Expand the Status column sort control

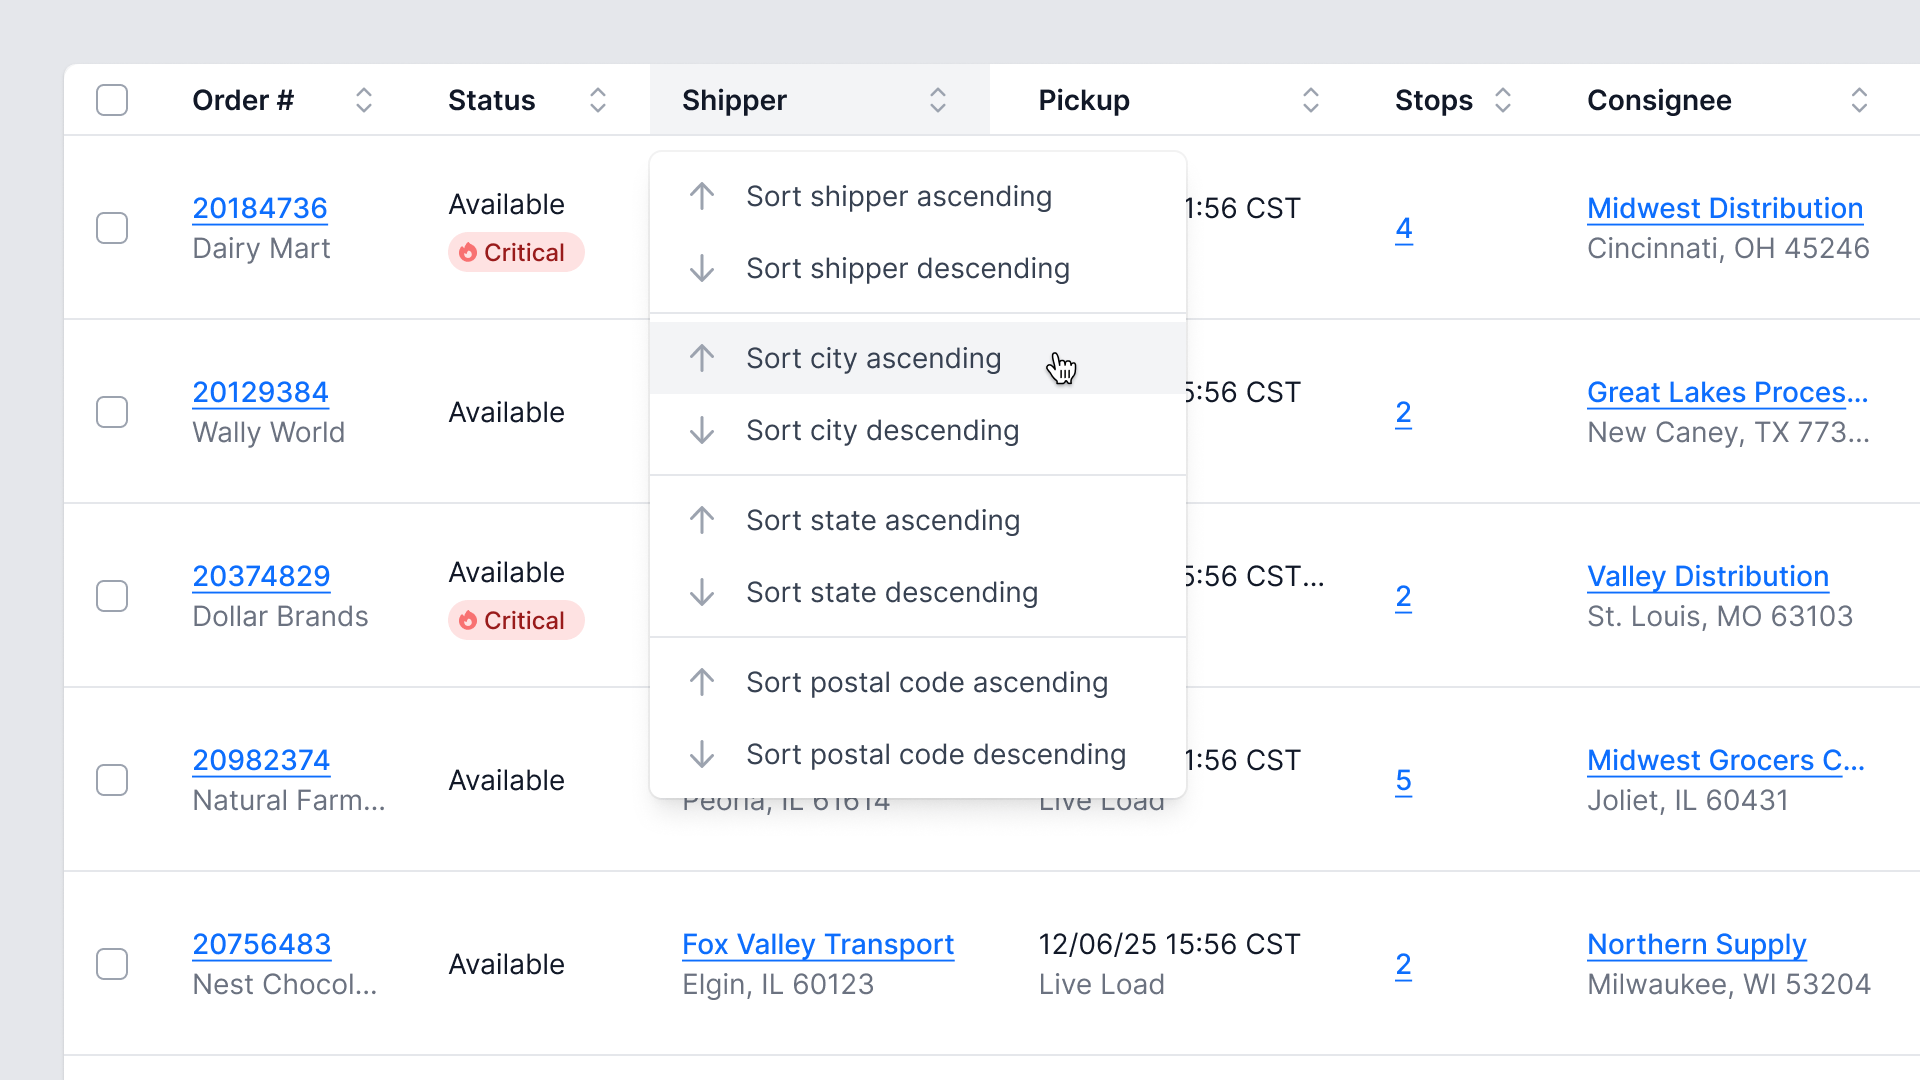598,100
